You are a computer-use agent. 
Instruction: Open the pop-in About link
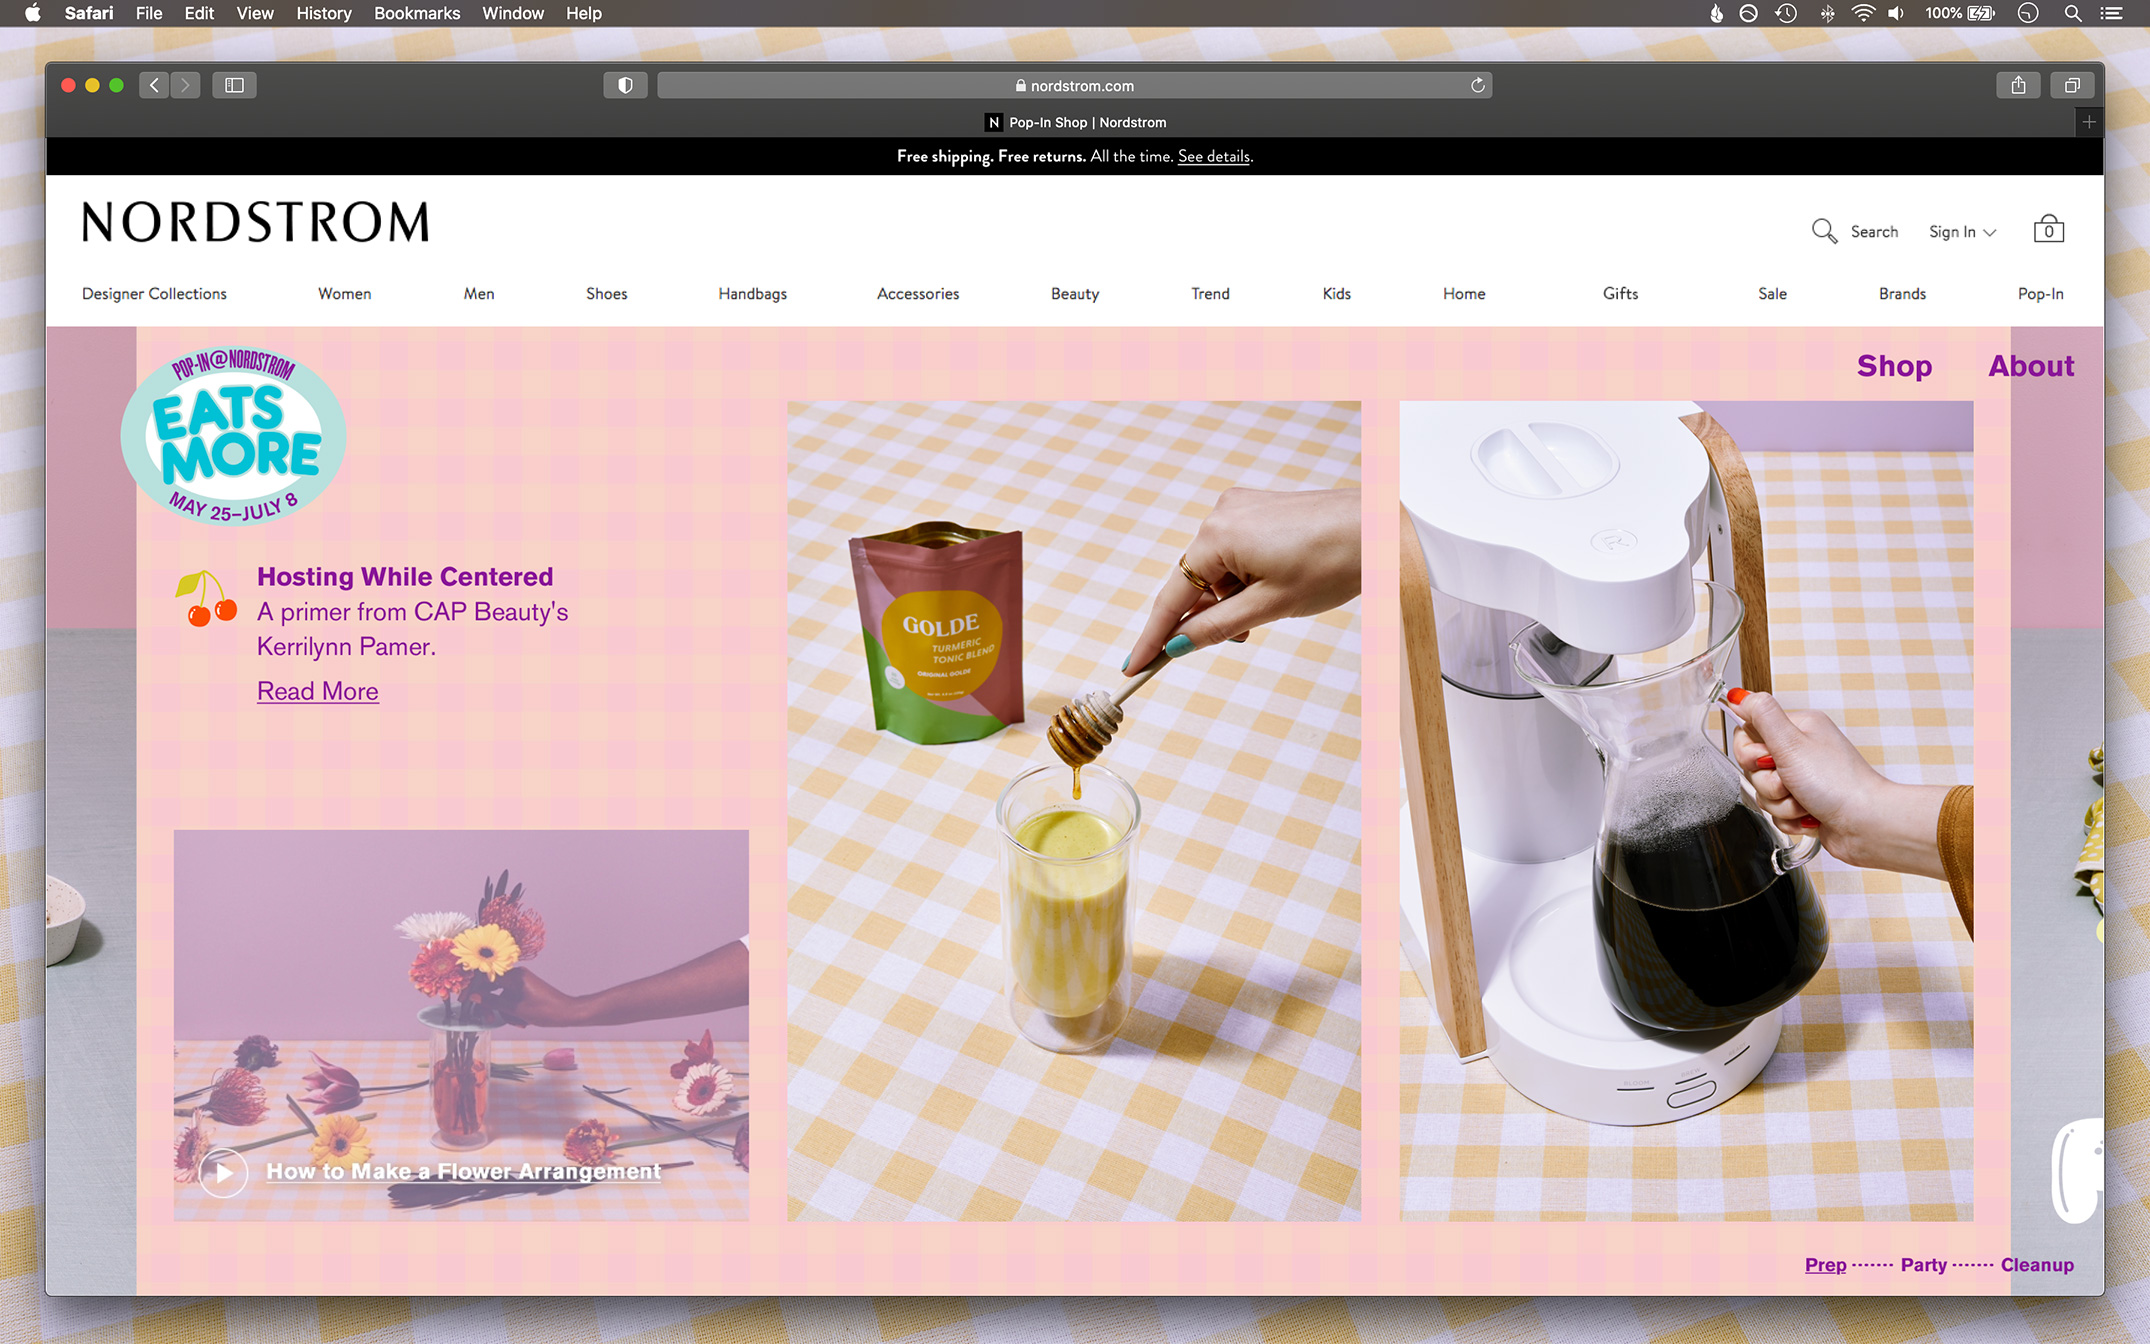pos(2031,366)
